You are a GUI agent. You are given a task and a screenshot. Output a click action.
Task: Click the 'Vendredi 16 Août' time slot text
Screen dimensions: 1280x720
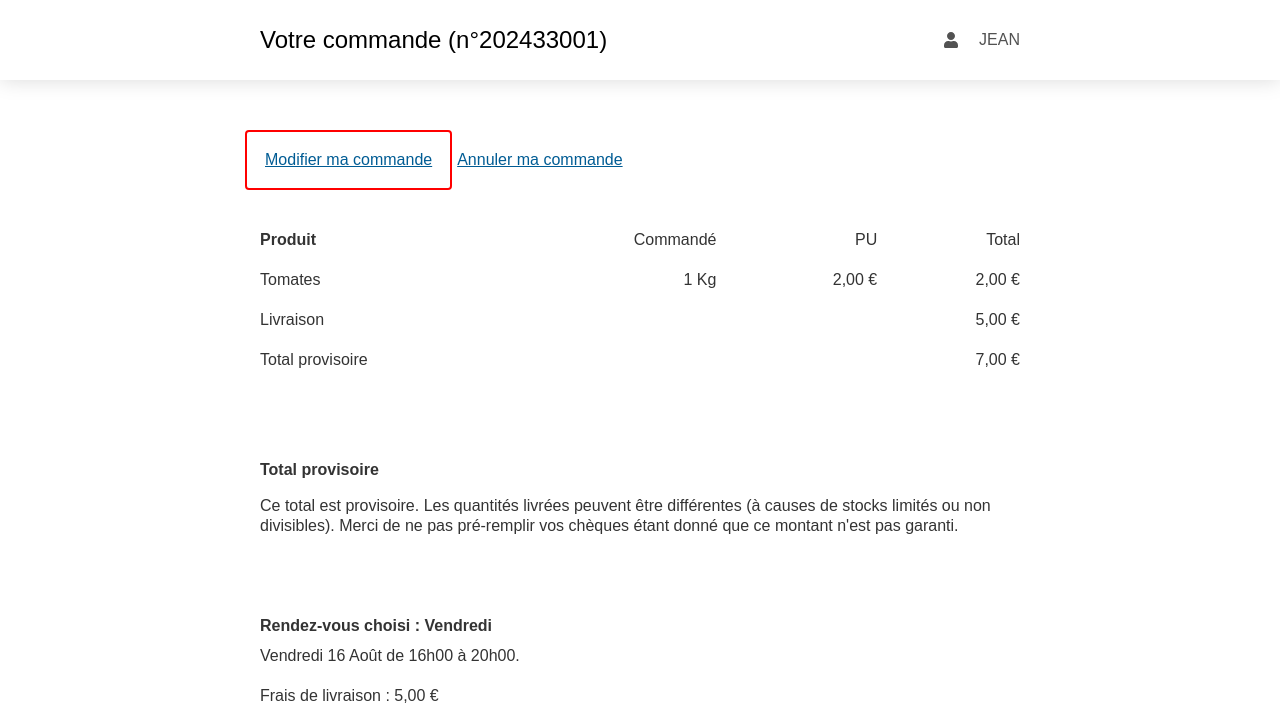tap(389, 656)
